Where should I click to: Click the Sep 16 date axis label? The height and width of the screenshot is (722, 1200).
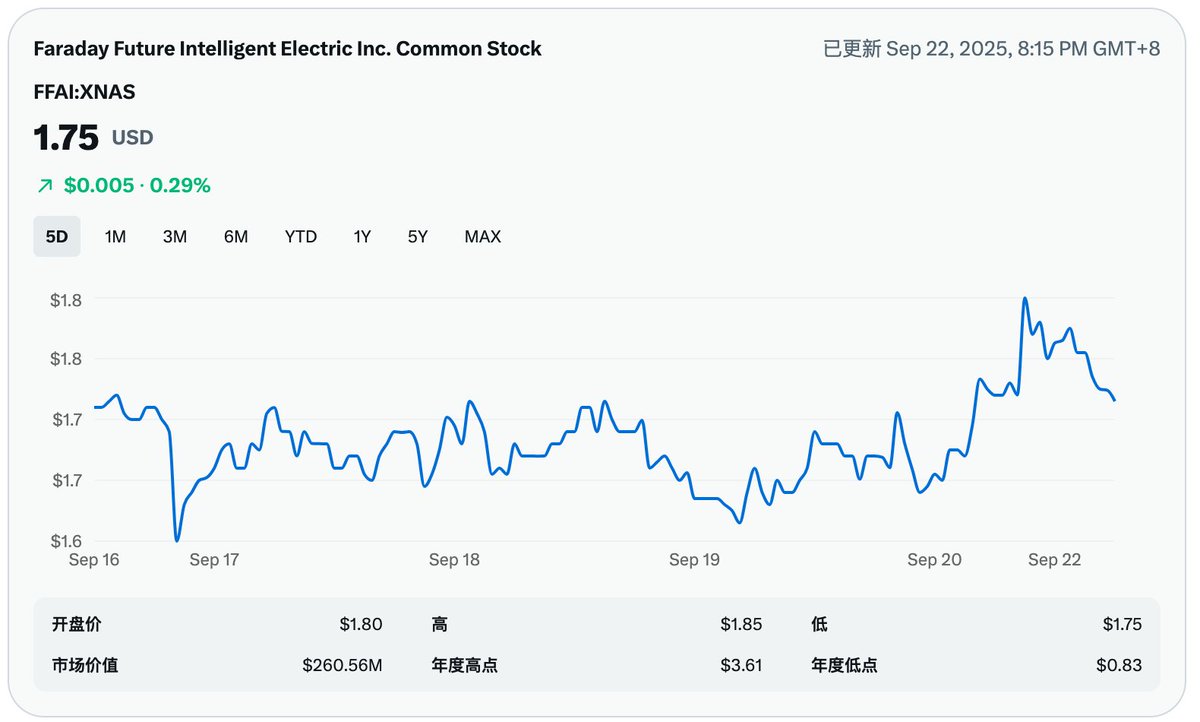pos(94,560)
